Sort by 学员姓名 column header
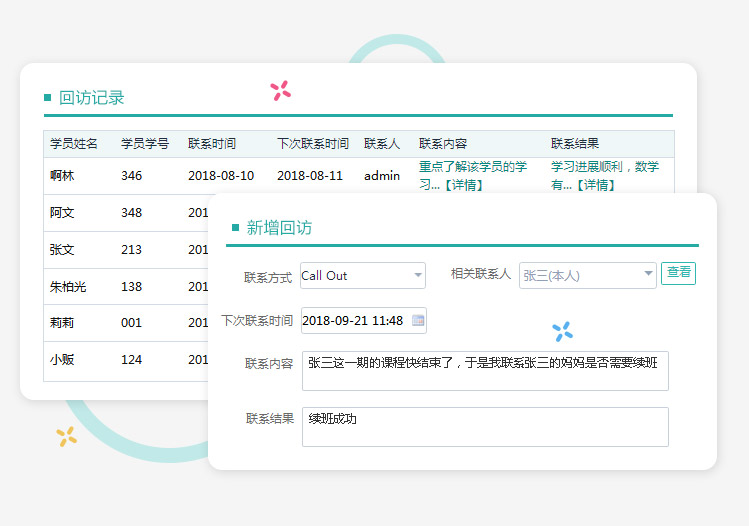The width and height of the screenshot is (749, 526). coord(74,144)
